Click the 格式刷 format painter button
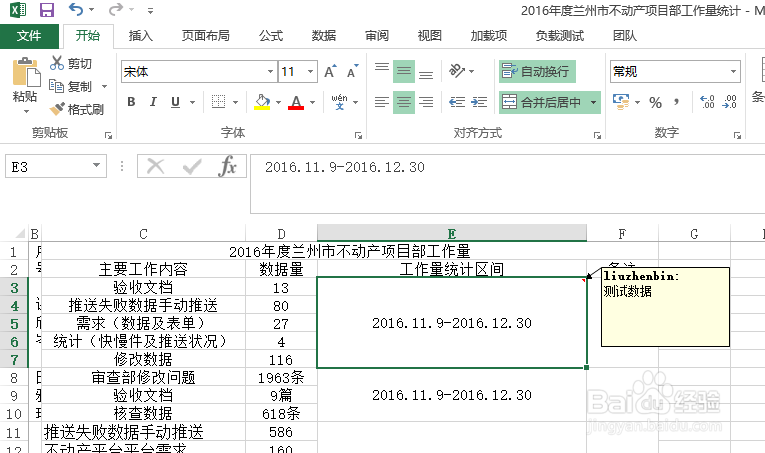The image size is (765, 453). click(77, 109)
